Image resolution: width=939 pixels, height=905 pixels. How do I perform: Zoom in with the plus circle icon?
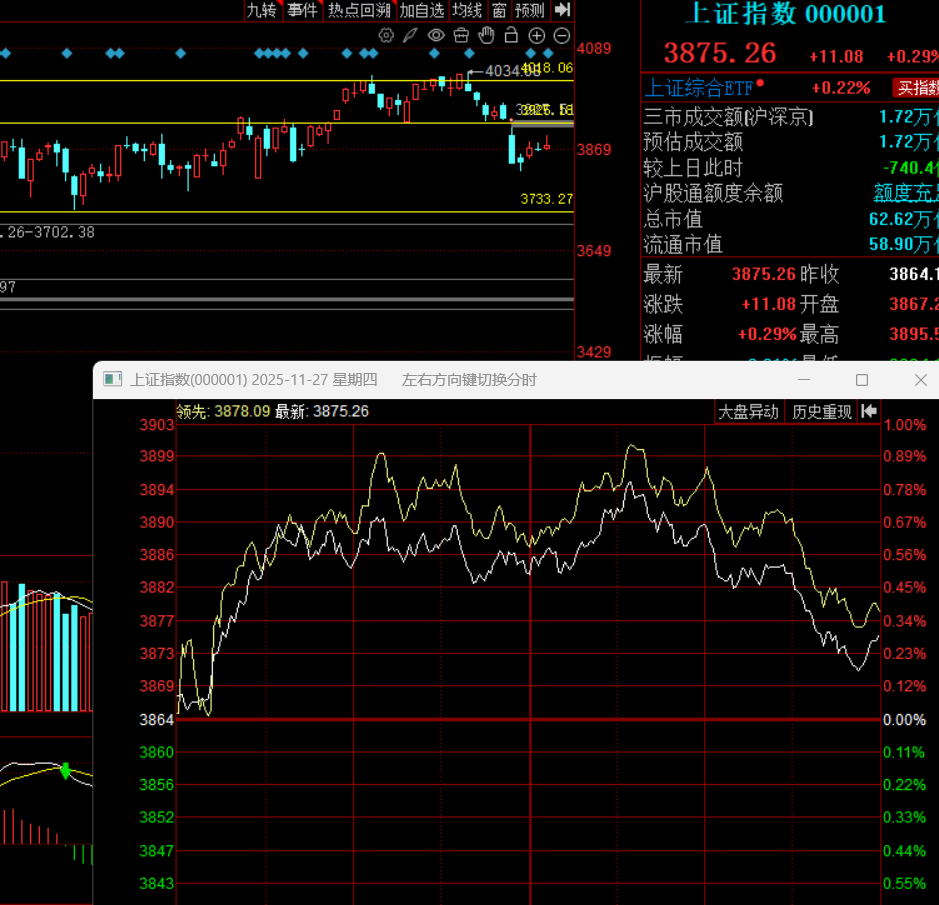coord(537,36)
